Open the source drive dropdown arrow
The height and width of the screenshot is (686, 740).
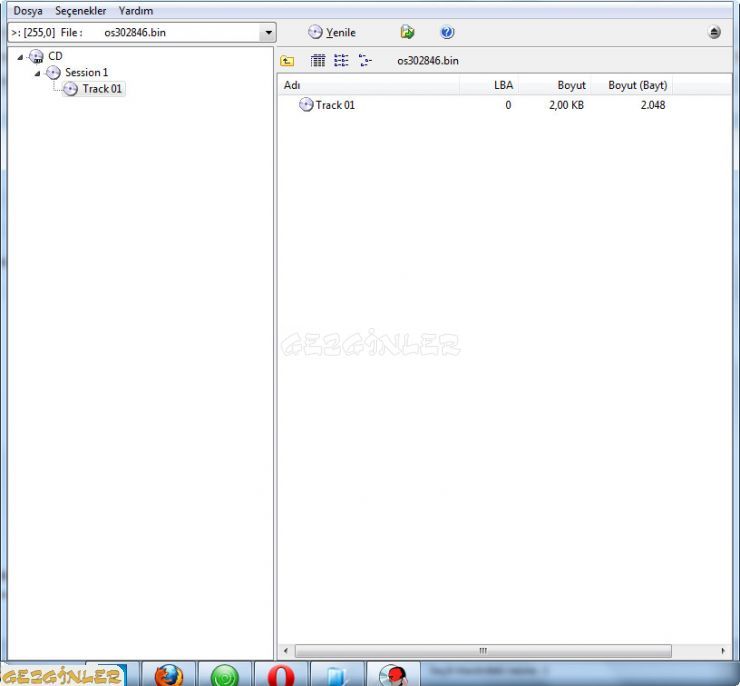click(x=268, y=33)
